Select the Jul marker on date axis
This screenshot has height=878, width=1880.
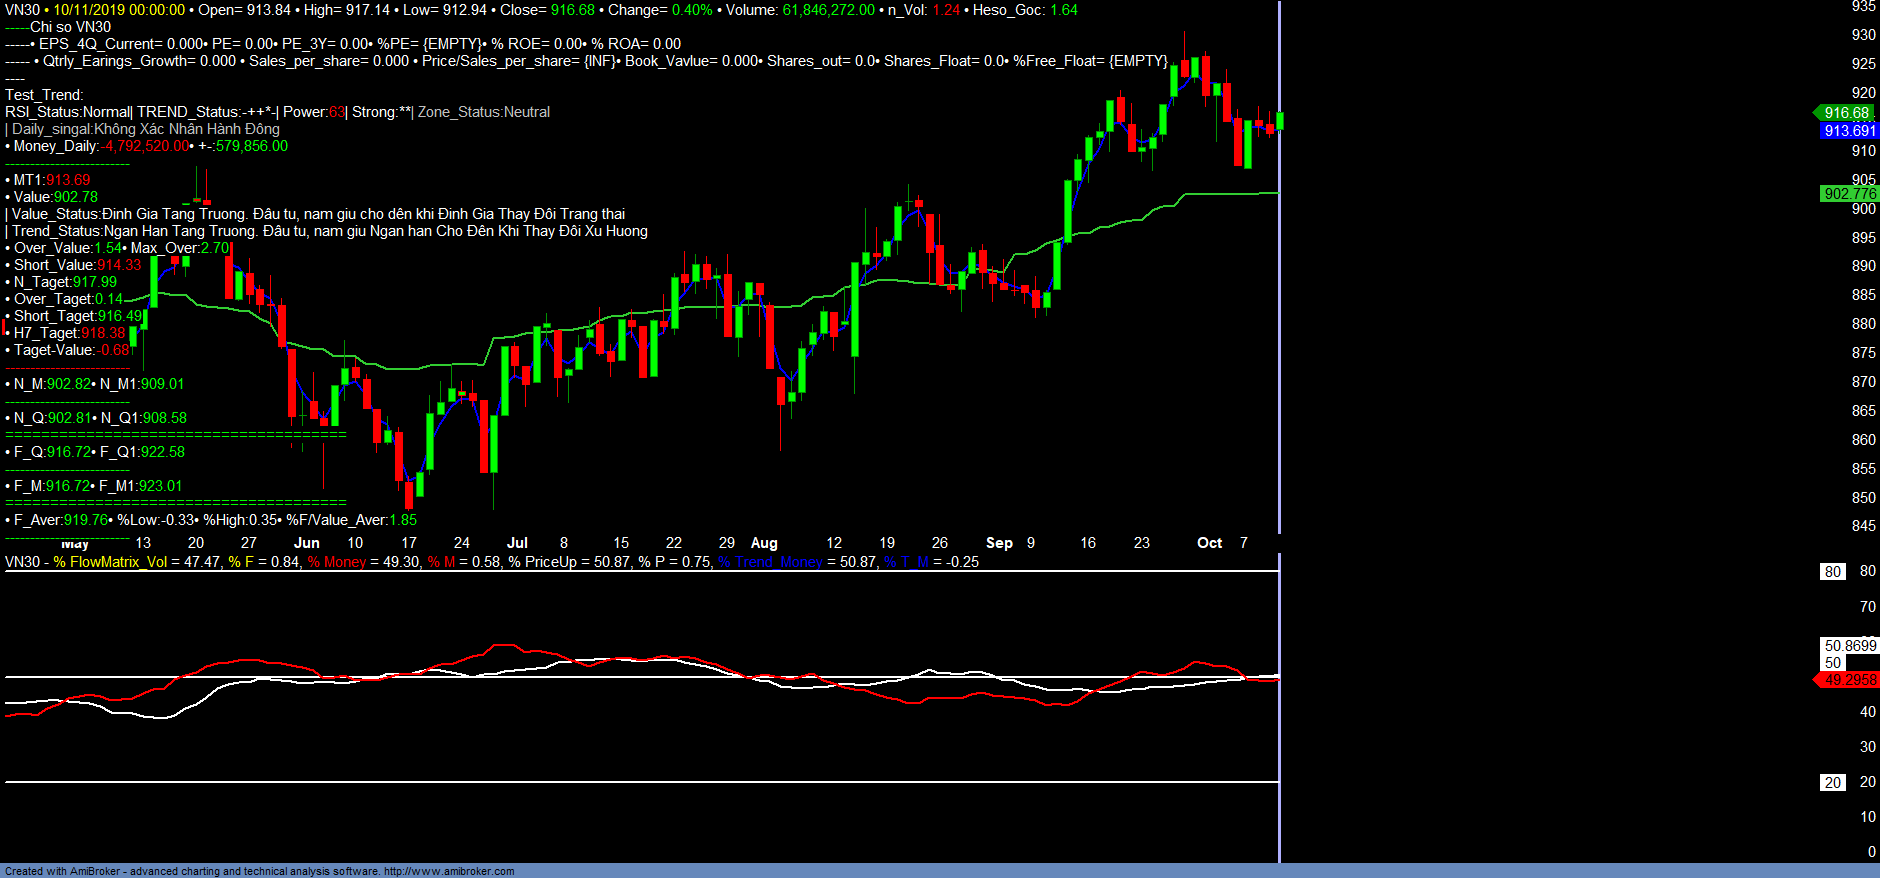517,543
